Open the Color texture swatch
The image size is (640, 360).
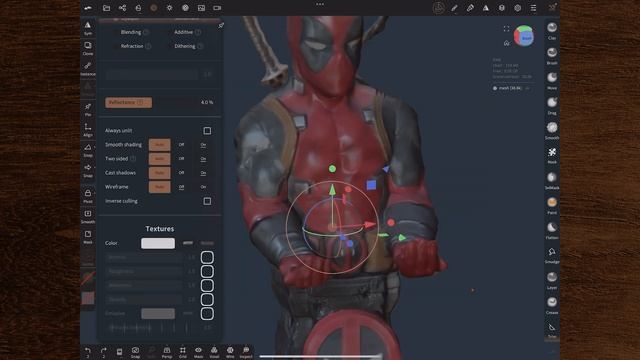click(x=158, y=243)
